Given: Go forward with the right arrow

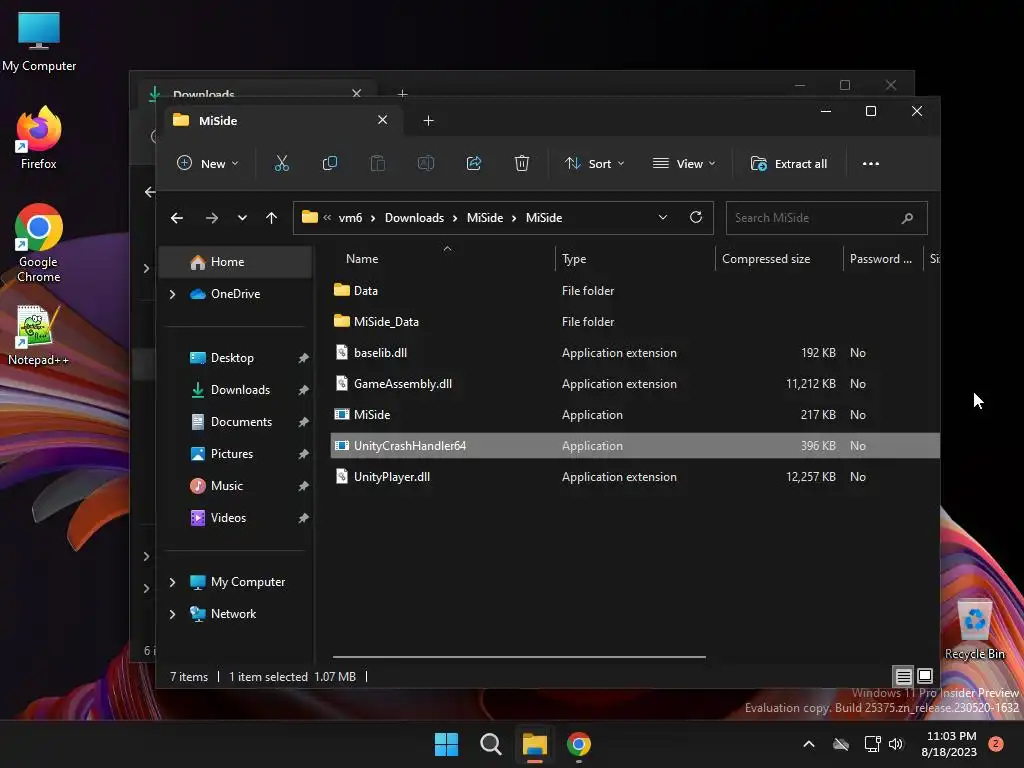Looking at the screenshot, I should (212, 218).
